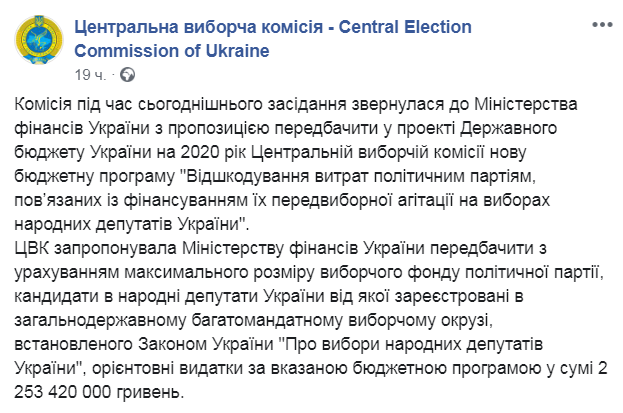The image size is (623, 413).
Task: Click the globe public-audience icon
Action: pos(129,76)
